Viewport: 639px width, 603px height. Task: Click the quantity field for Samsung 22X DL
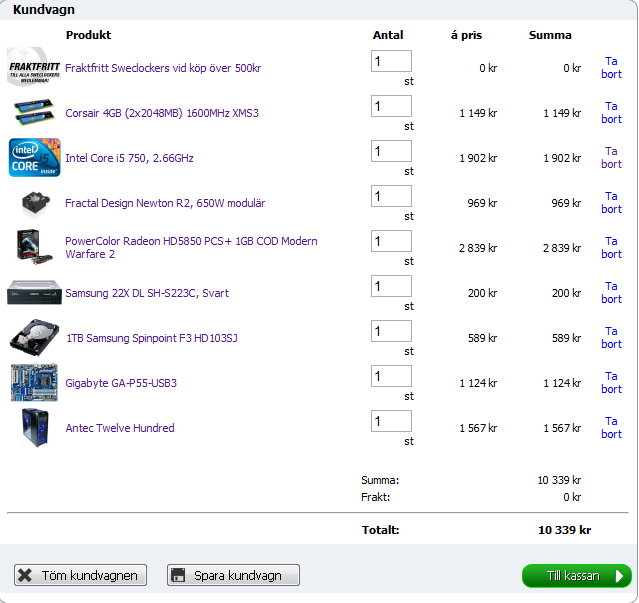point(391,286)
